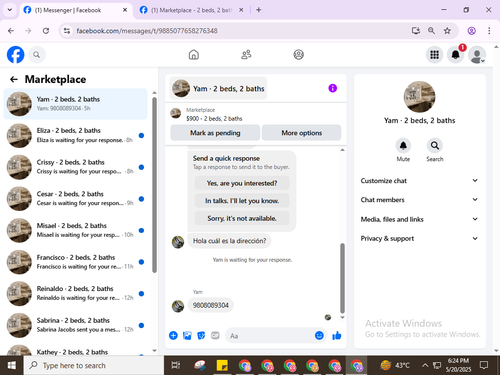
Task: Open the Groups icon in top navigation
Action: click(x=298, y=54)
